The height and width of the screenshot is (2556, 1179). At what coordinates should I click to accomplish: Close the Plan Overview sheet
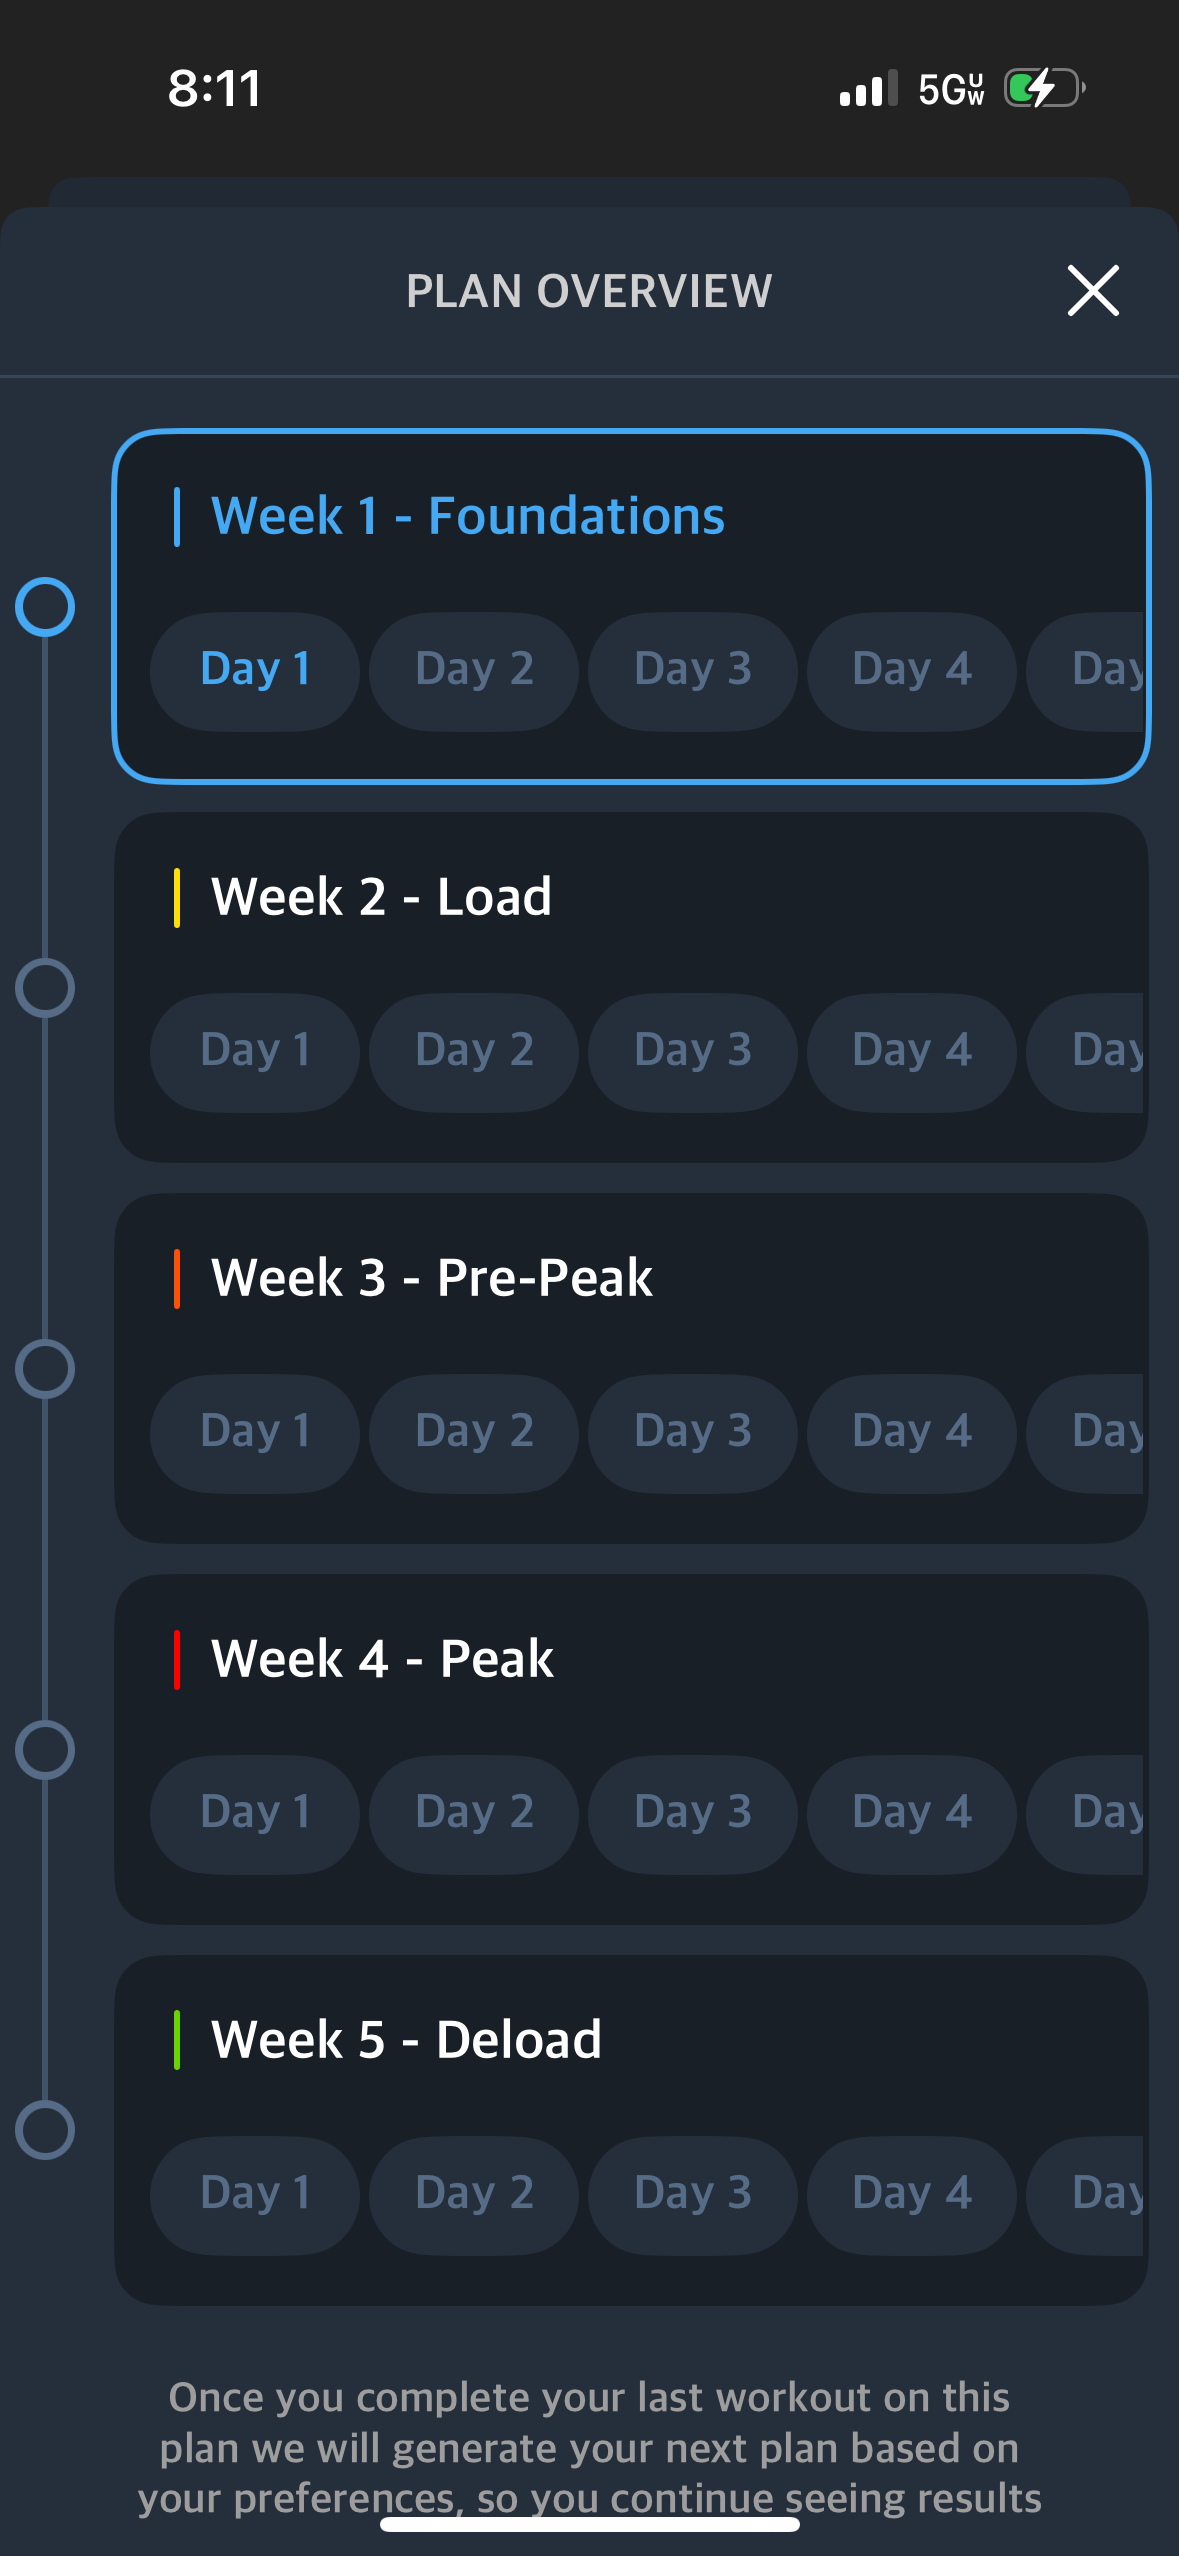point(1092,291)
